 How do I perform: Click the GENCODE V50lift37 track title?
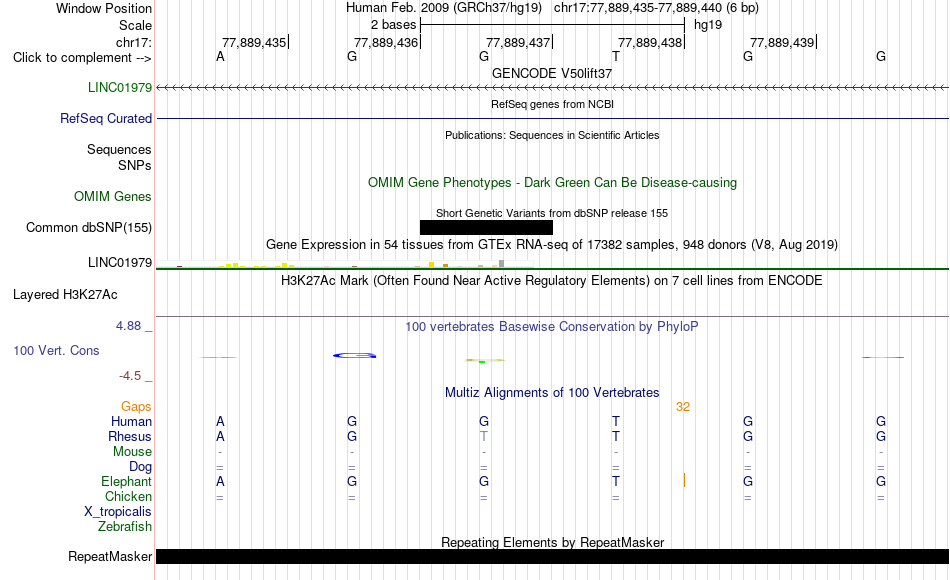coord(552,73)
